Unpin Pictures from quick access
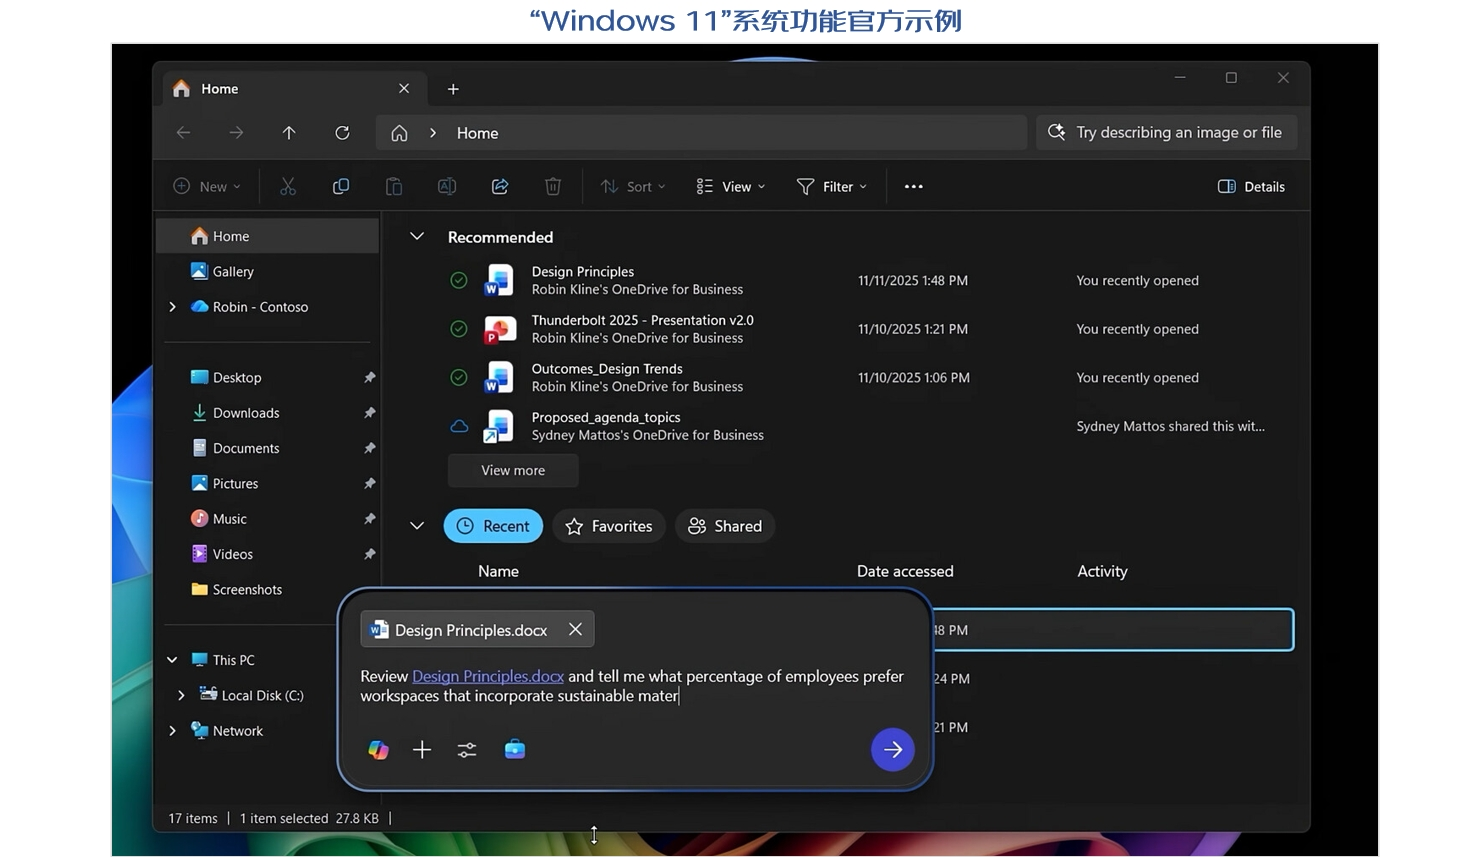This screenshot has height=857, width=1472. coord(369,483)
